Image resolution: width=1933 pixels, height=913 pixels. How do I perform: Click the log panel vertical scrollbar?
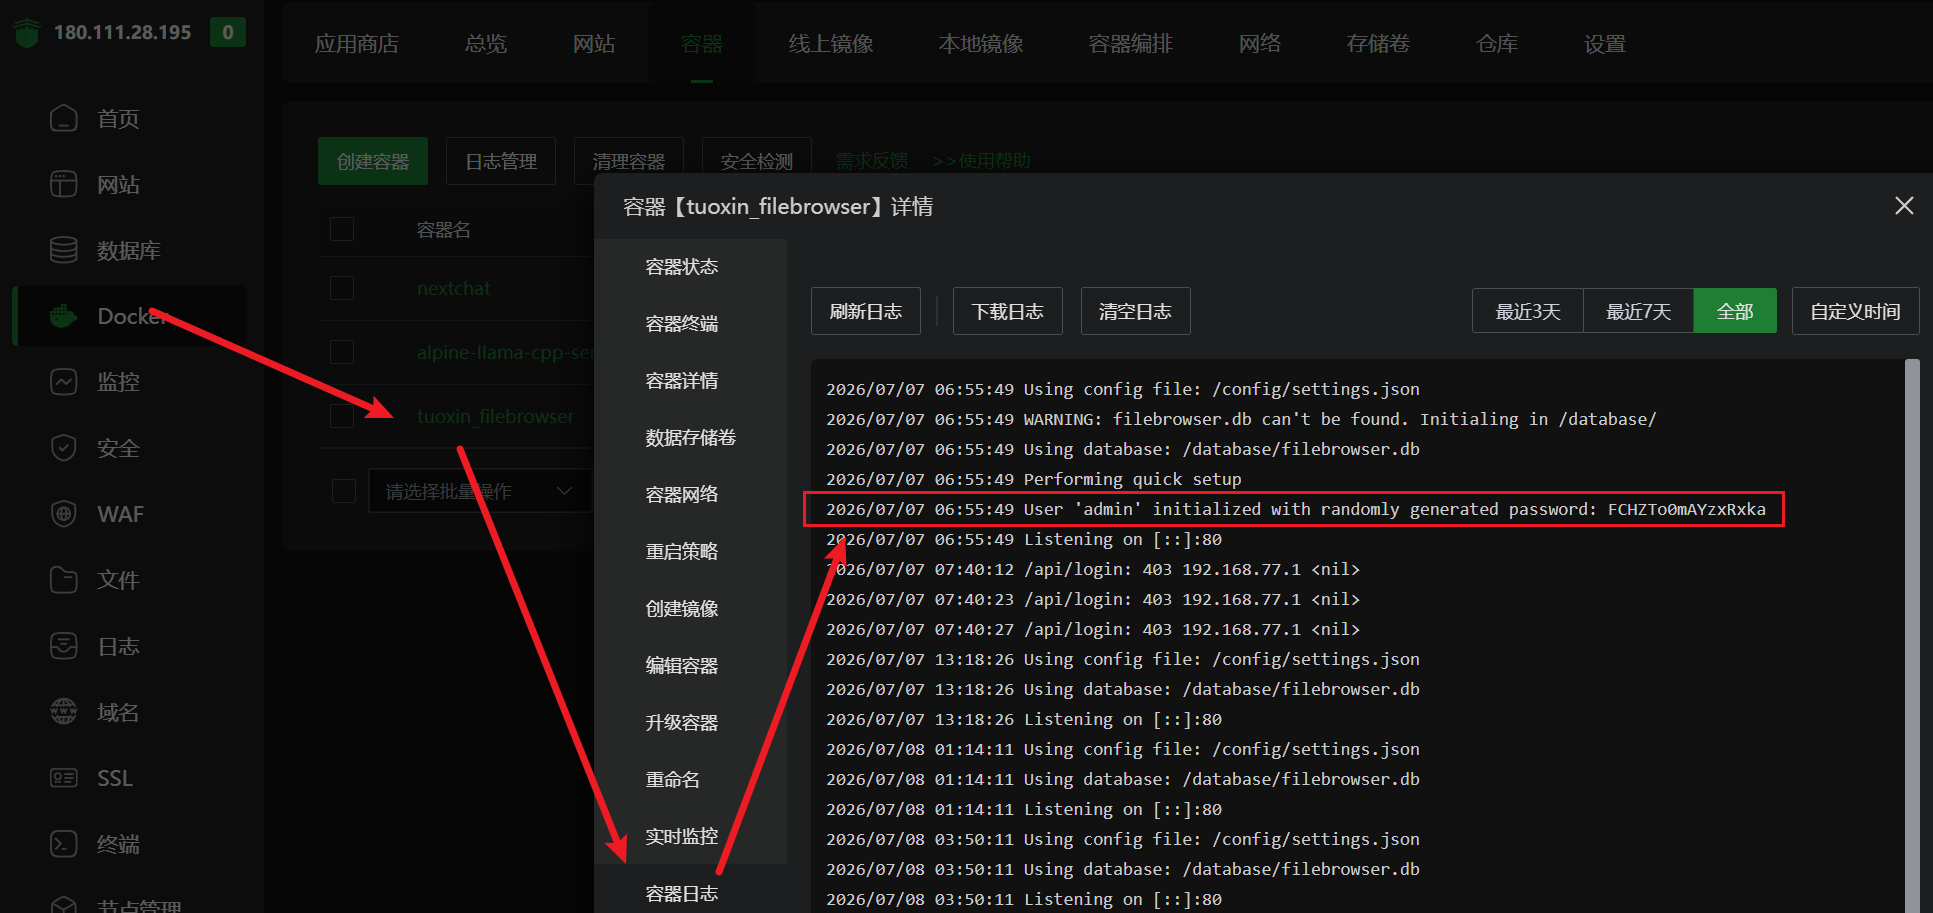[1912, 636]
